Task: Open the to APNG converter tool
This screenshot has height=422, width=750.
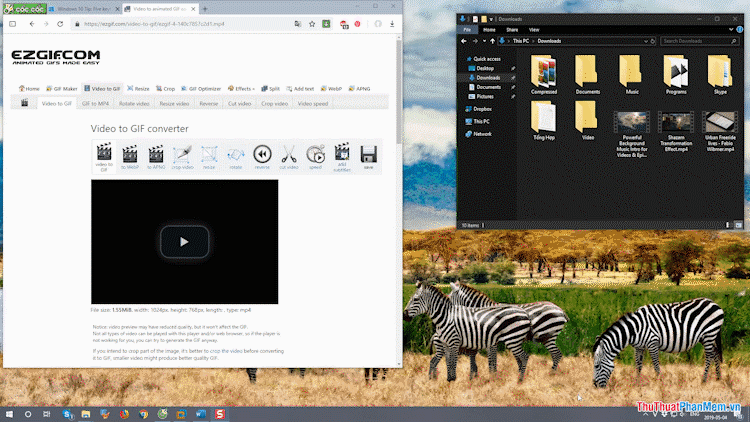Action: coord(156,156)
